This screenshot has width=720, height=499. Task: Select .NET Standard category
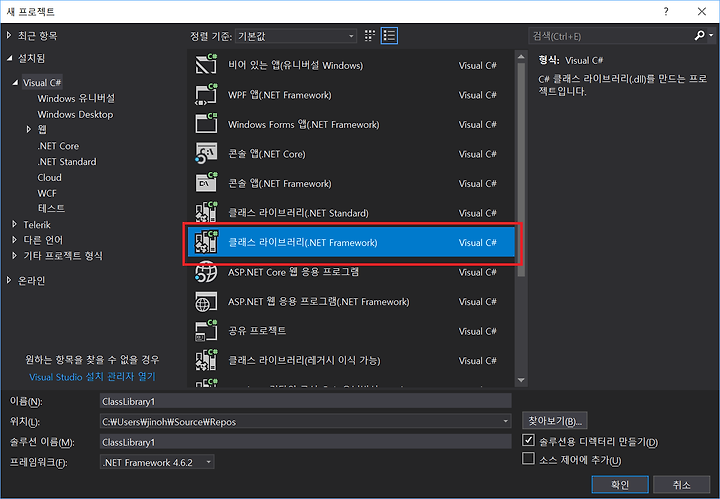67,162
